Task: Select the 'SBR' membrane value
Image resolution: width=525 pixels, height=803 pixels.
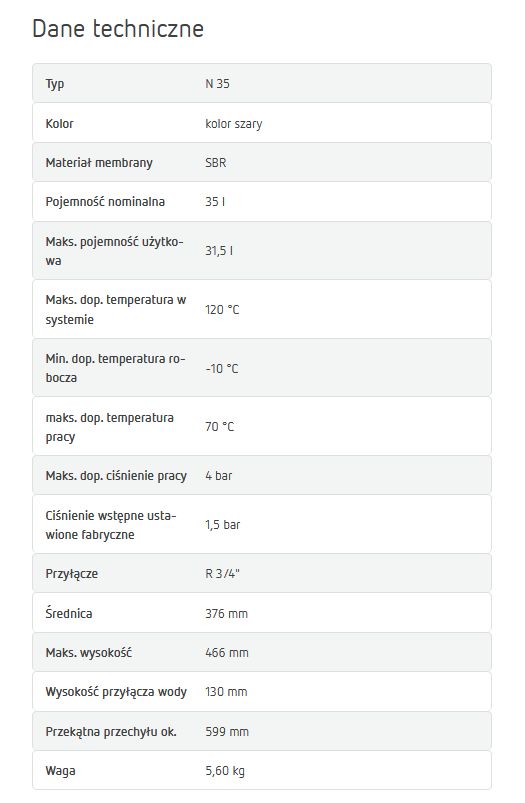Action: click(216, 163)
